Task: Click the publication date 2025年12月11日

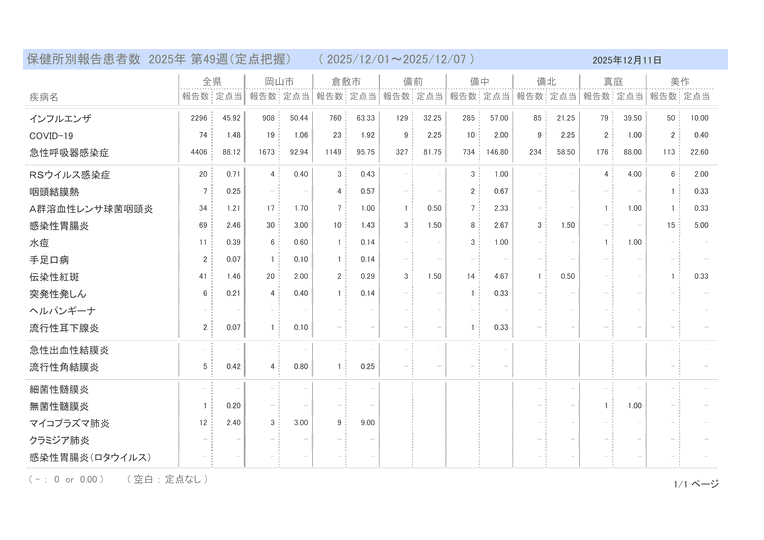Action: (627, 61)
